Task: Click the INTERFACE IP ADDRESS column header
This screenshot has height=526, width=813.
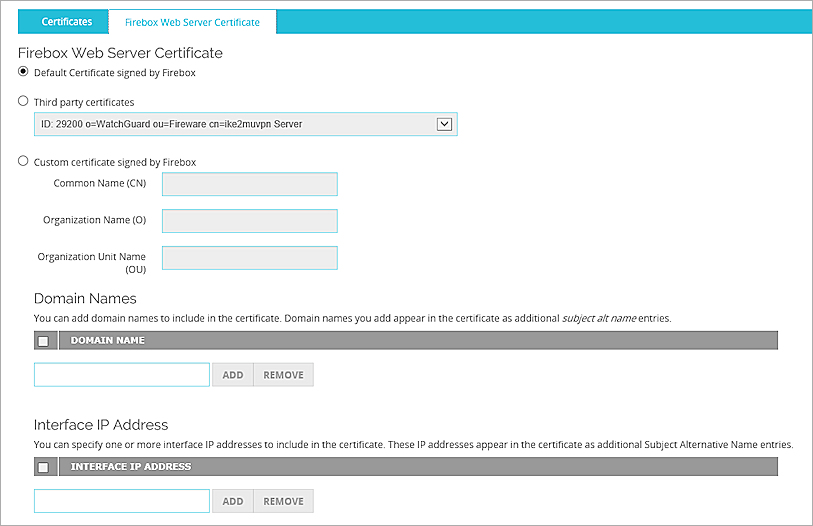Action: pyautogui.click(x=130, y=467)
